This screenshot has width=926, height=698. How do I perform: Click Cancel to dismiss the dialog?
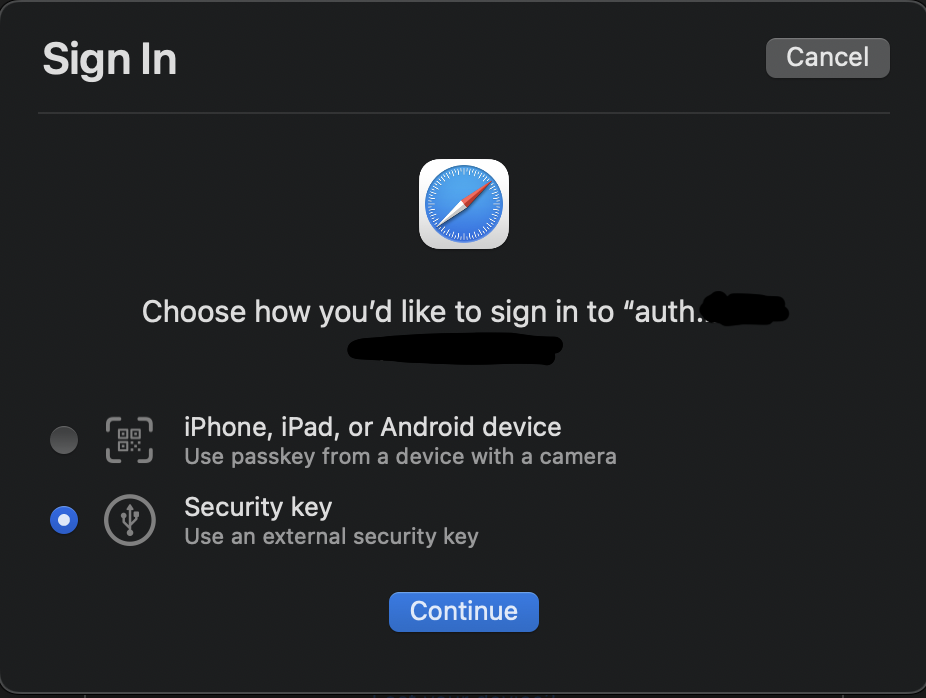[827, 57]
